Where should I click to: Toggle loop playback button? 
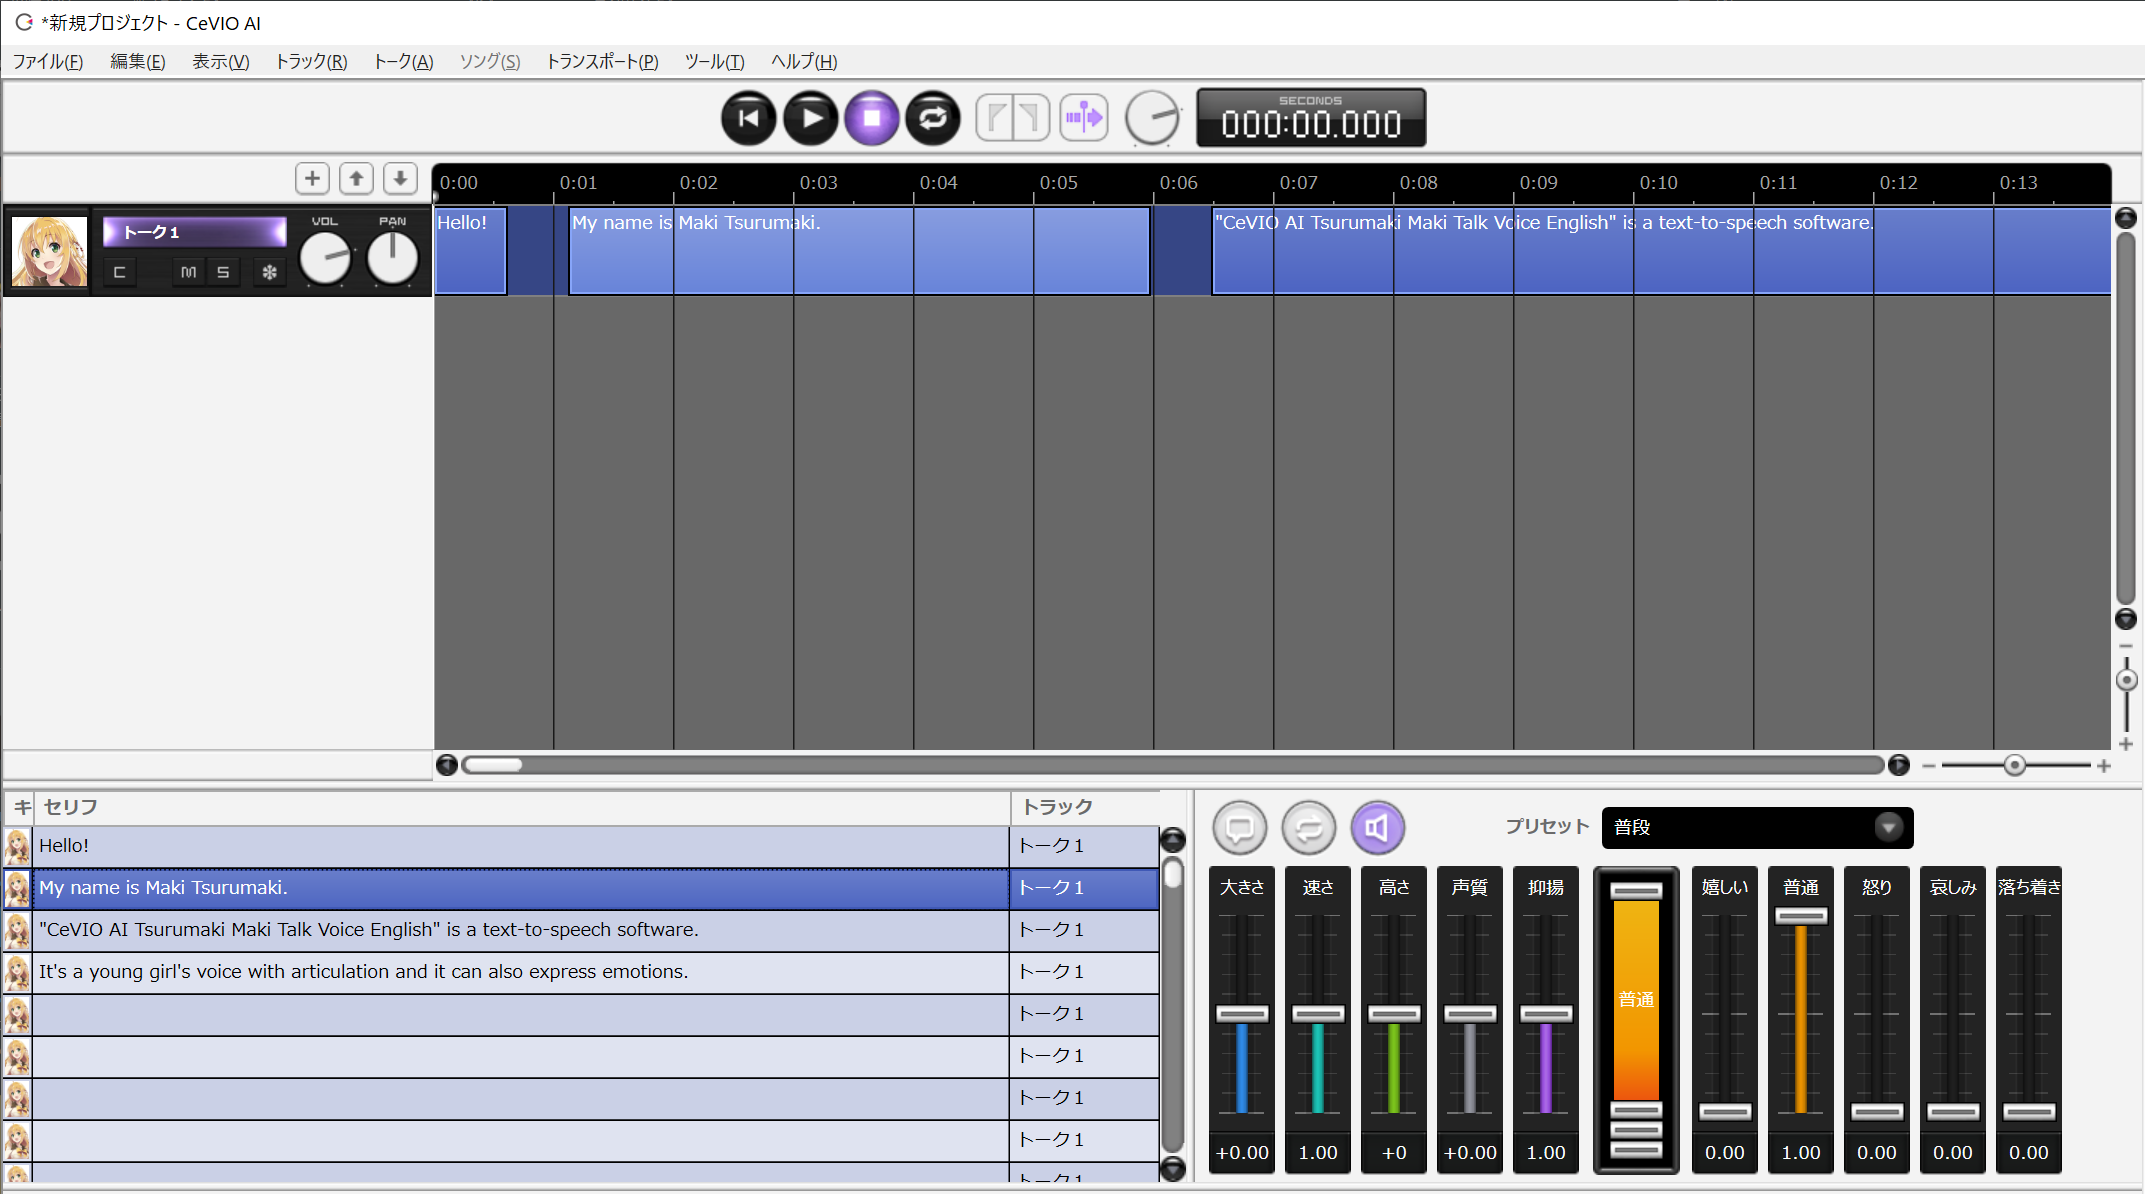pyautogui.click(x=933, y=118)
